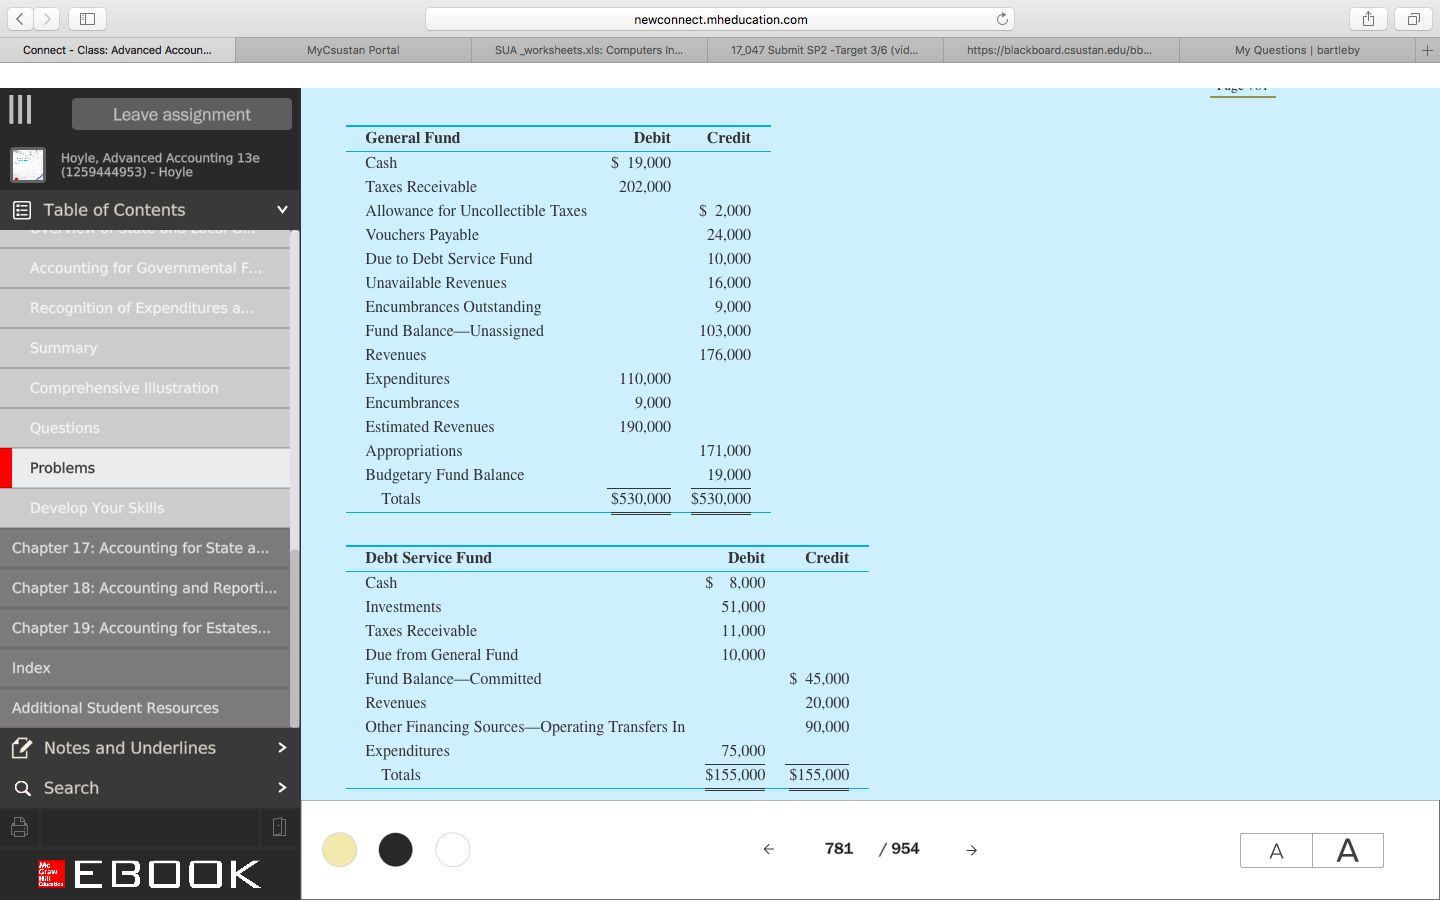
Task: Collapse the Table of Contents chevron
Action: [282, 210]
